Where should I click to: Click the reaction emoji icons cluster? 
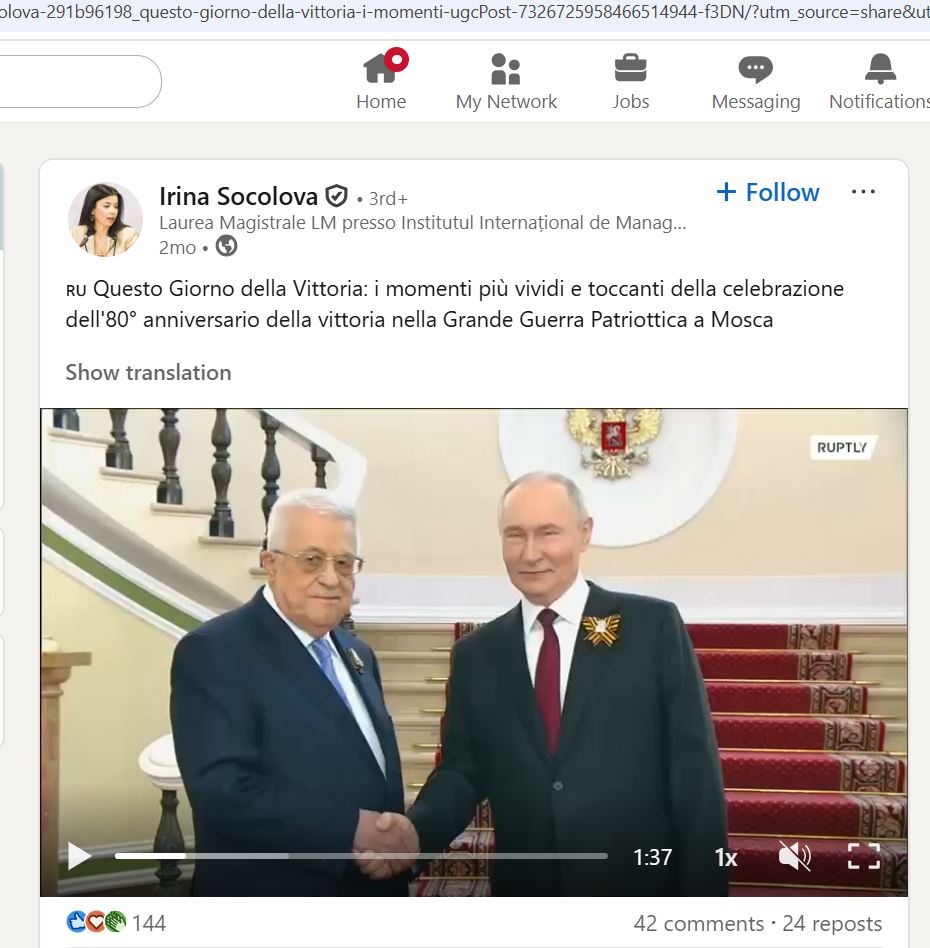[x=96, y=921]
